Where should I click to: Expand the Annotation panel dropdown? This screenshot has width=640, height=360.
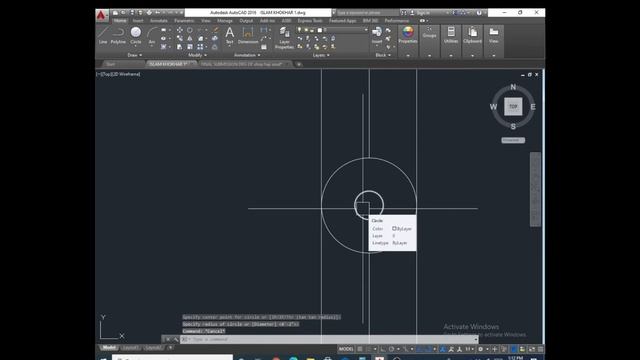(x=247, y=55)
